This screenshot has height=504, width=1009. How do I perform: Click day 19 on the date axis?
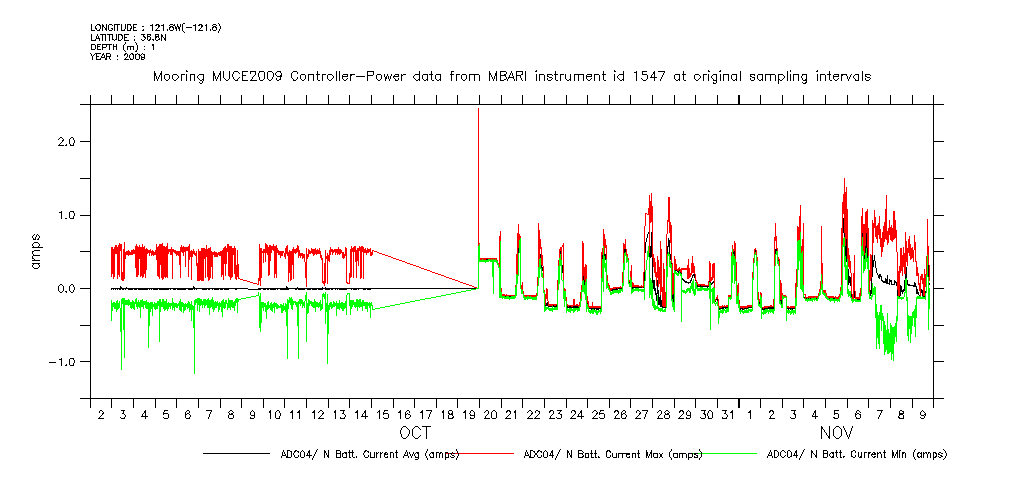coord(469,414)
